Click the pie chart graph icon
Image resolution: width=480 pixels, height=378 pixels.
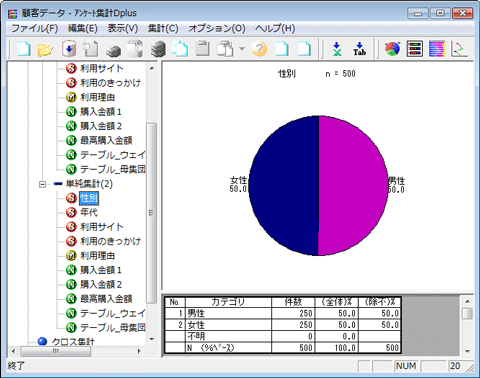(x=392, y=49)
